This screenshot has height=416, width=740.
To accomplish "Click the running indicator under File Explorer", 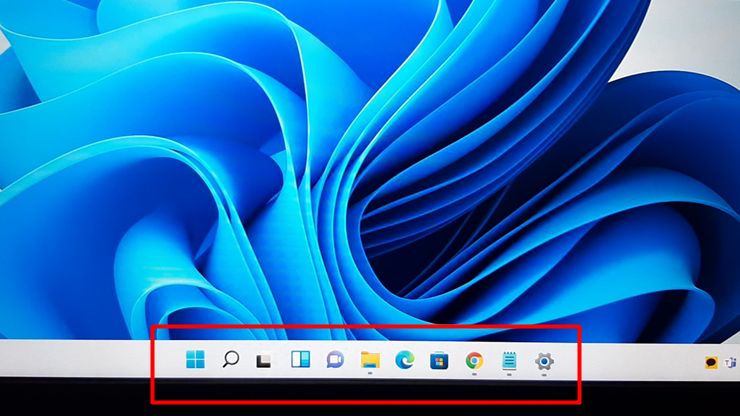I will (x=370, y=373).
